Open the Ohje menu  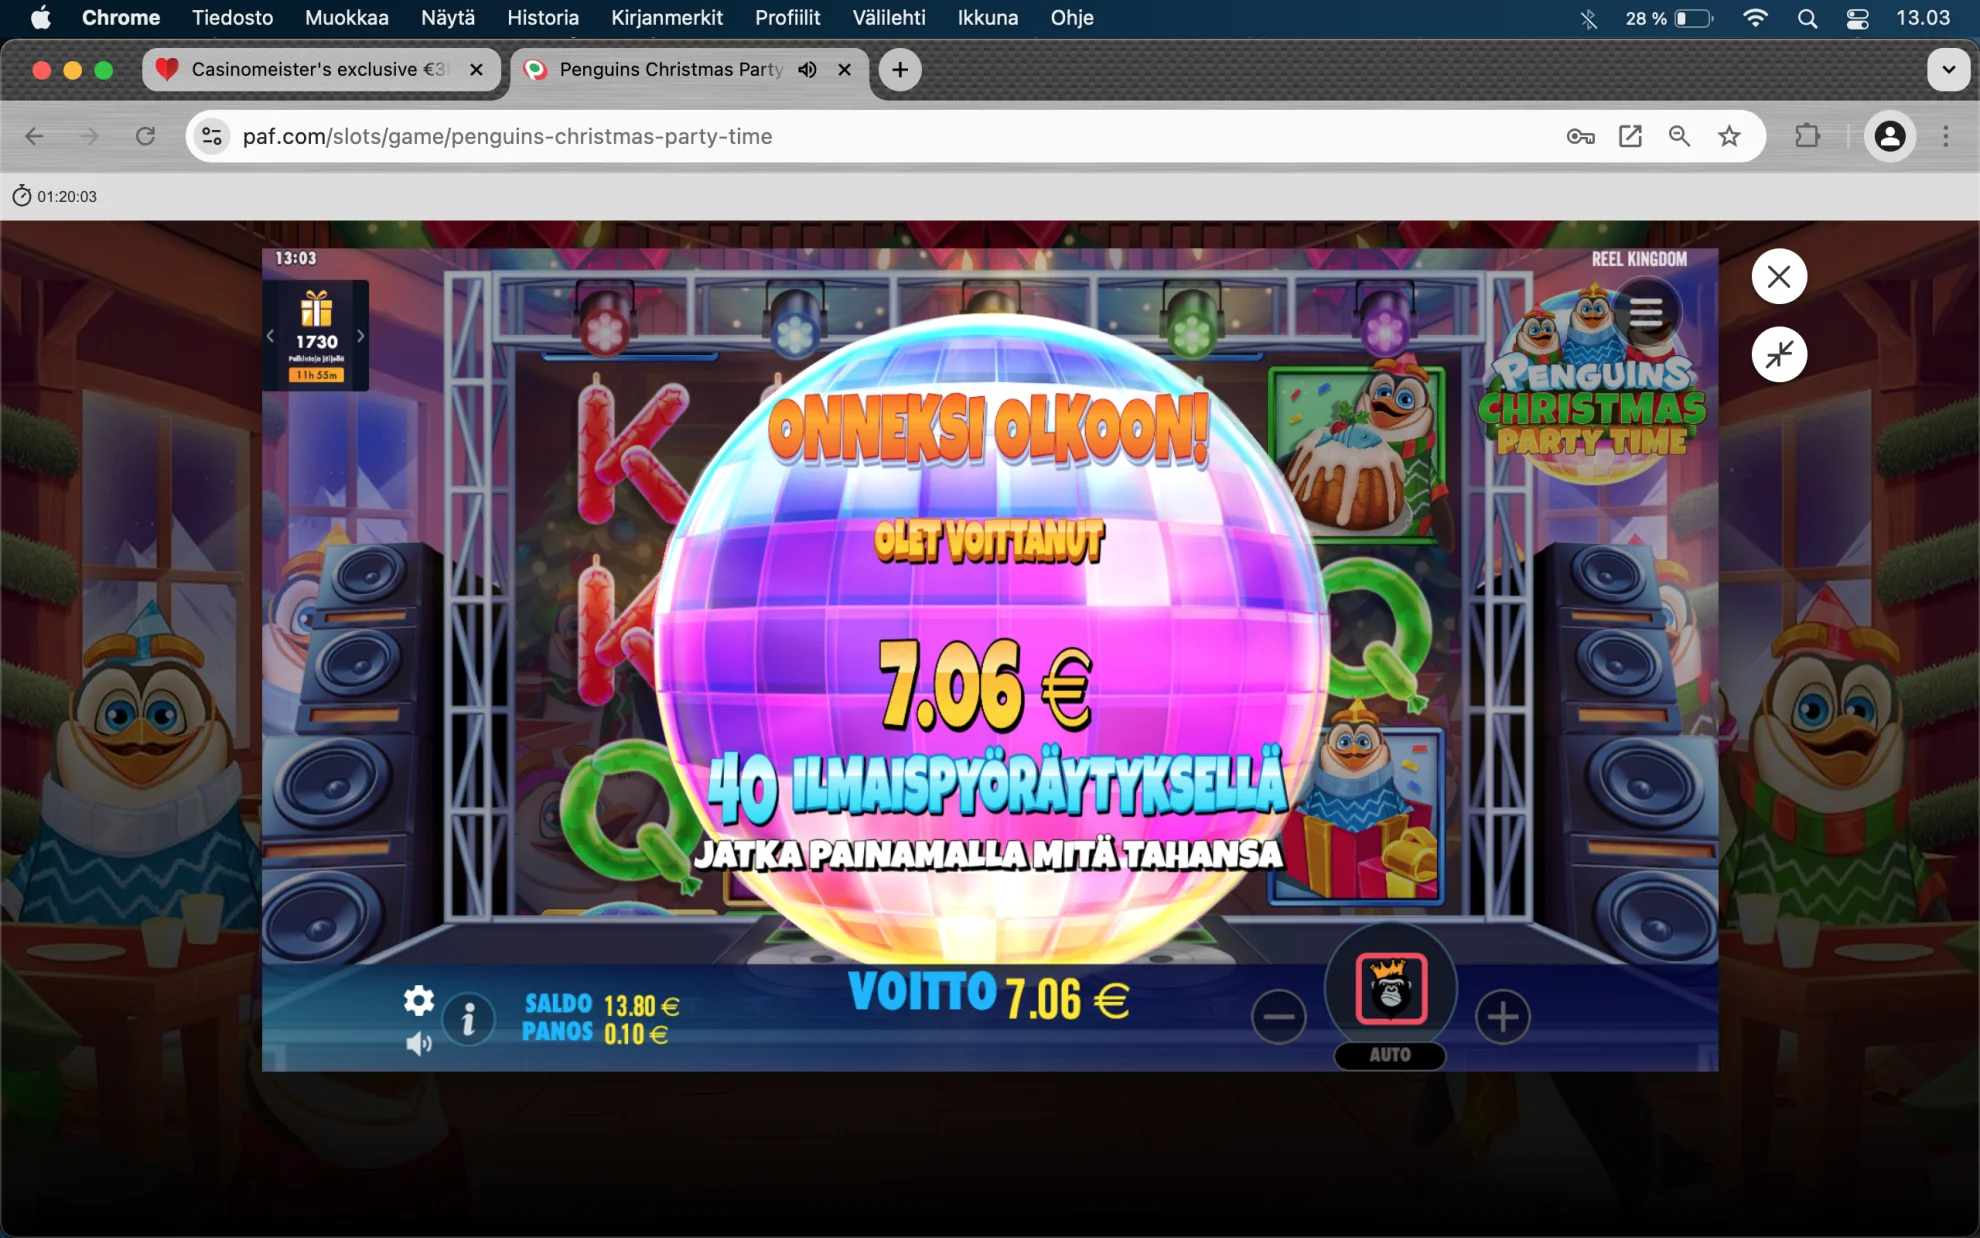pyautogui.click(x=1071, y=18)
